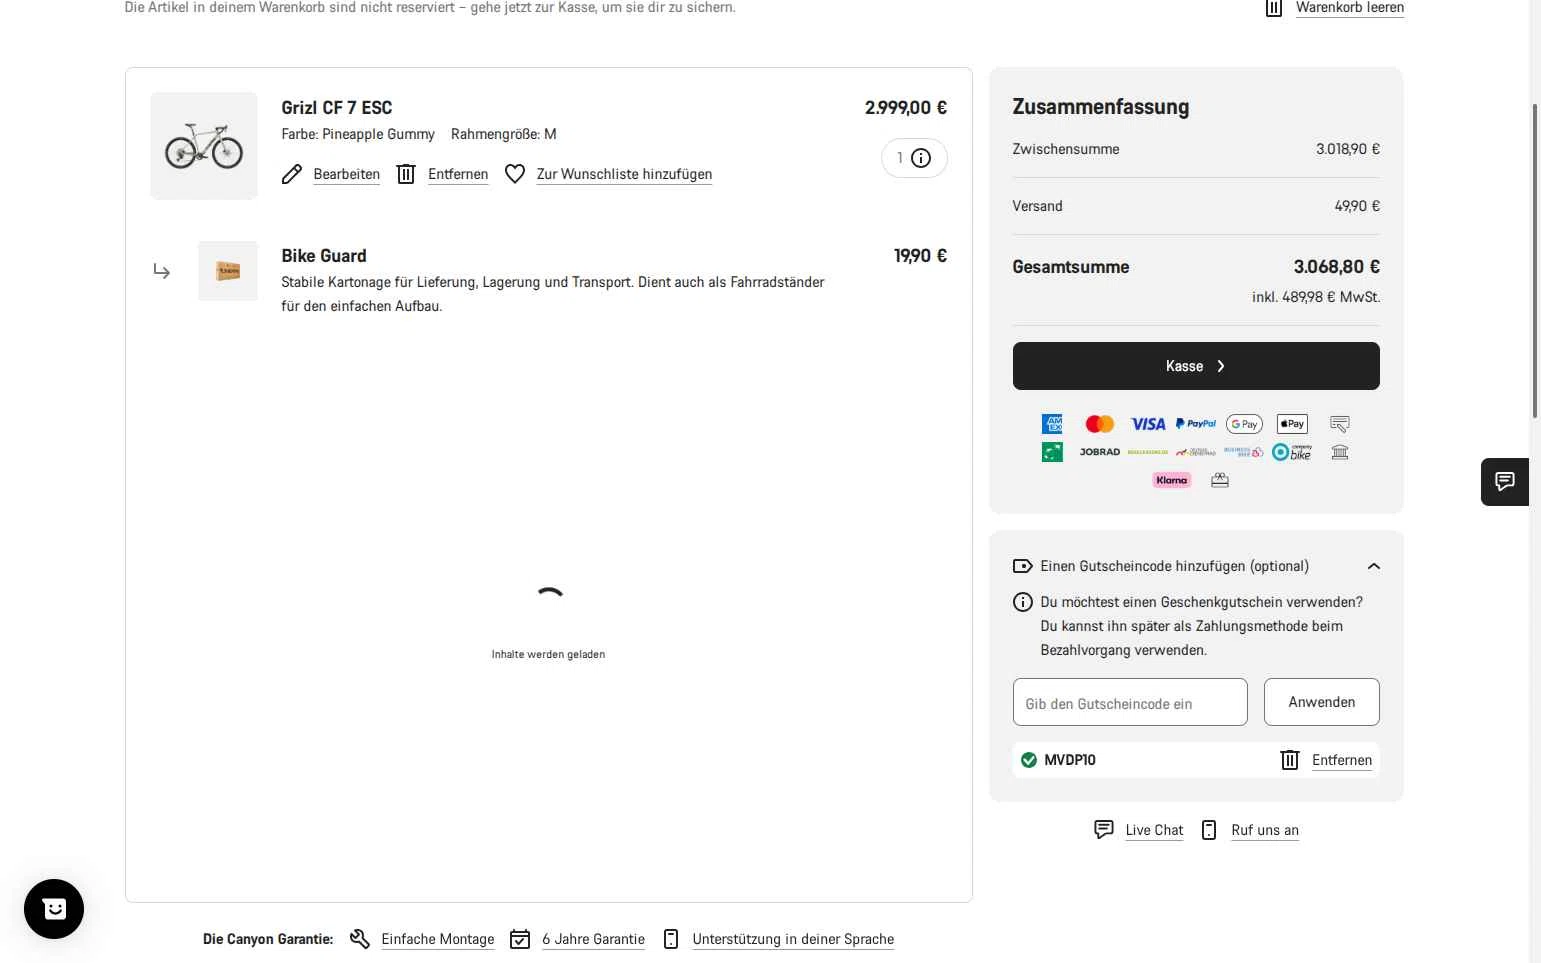Click the invoice payment icon after Apple Pay
1541x963 pixels.
coord(1340,424)
